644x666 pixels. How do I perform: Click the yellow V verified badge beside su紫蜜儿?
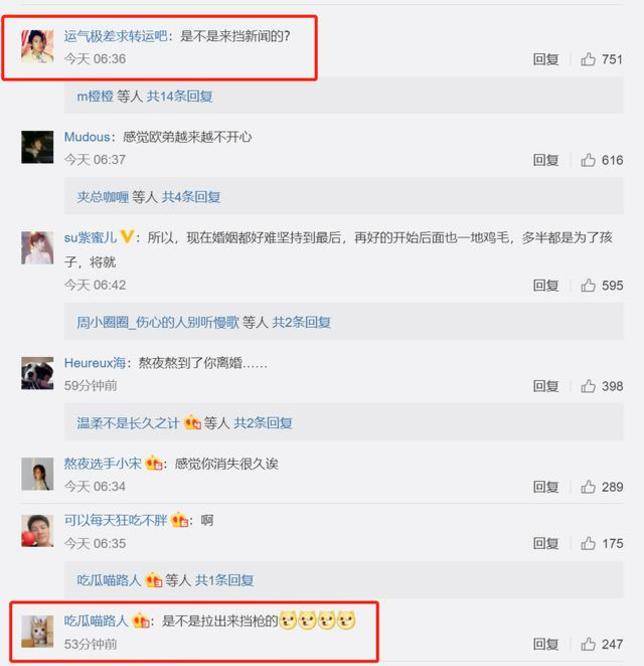[127, 237]
